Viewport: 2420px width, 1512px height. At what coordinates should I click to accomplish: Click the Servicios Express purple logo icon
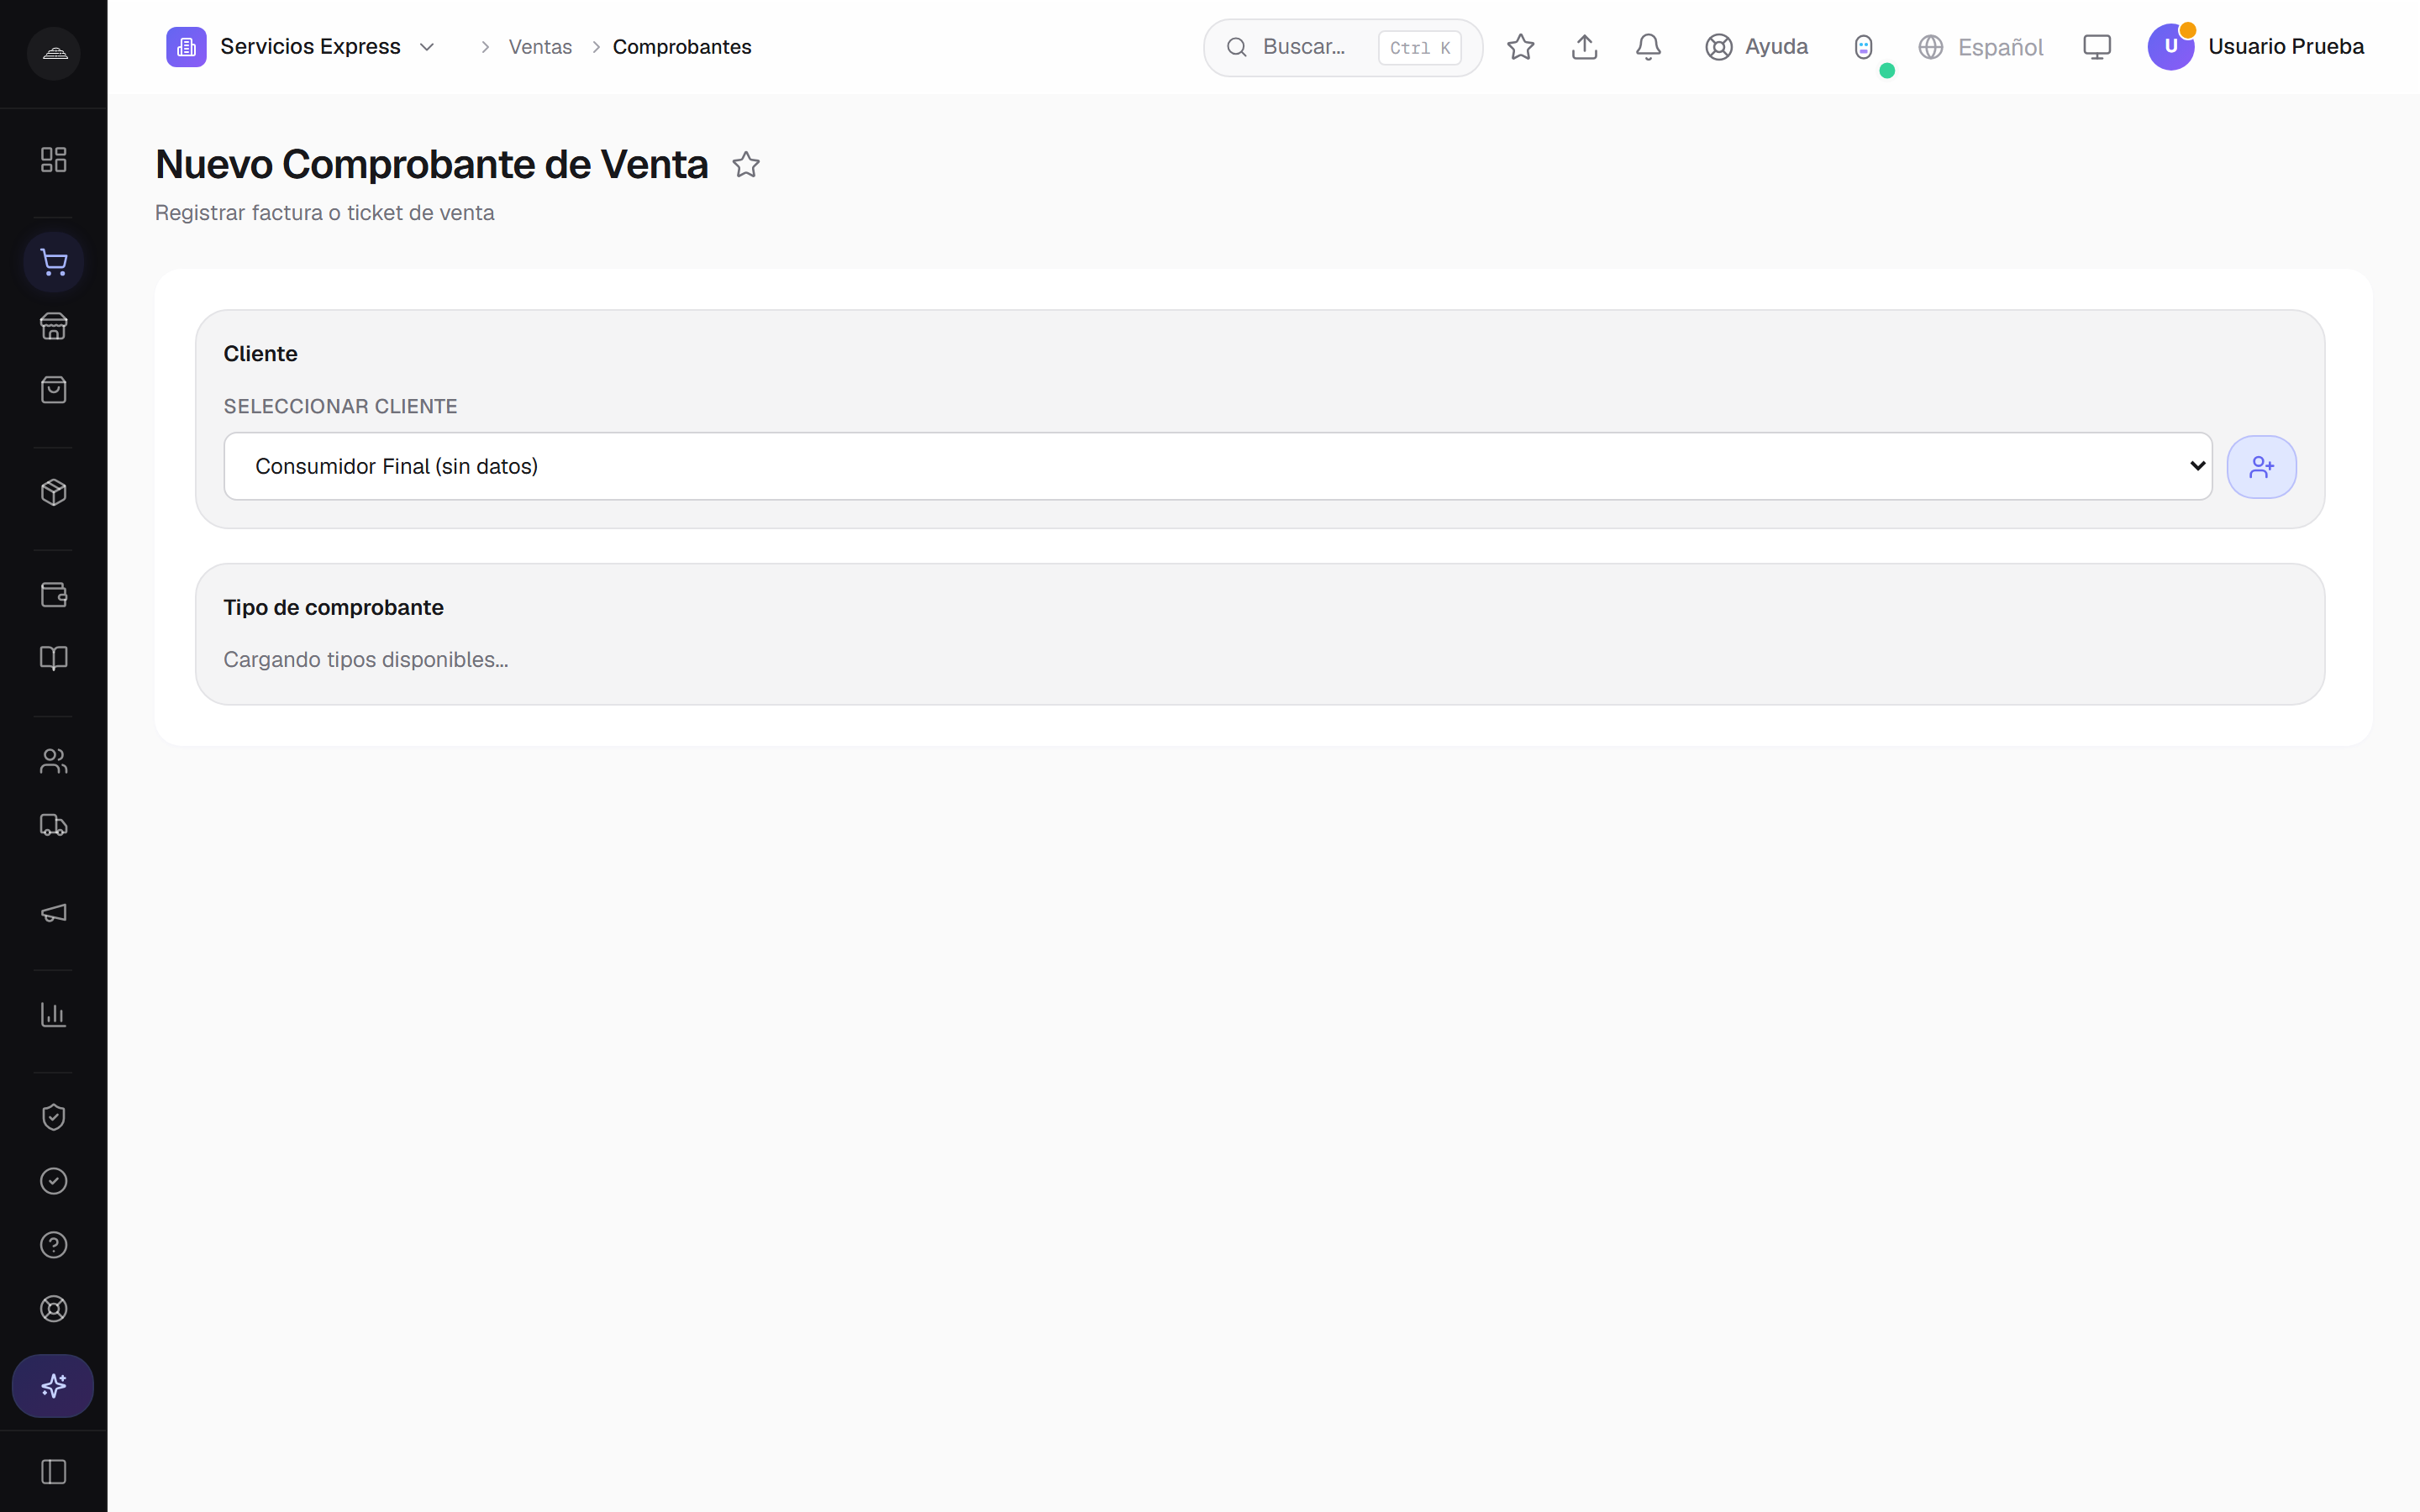pos(186,47)
